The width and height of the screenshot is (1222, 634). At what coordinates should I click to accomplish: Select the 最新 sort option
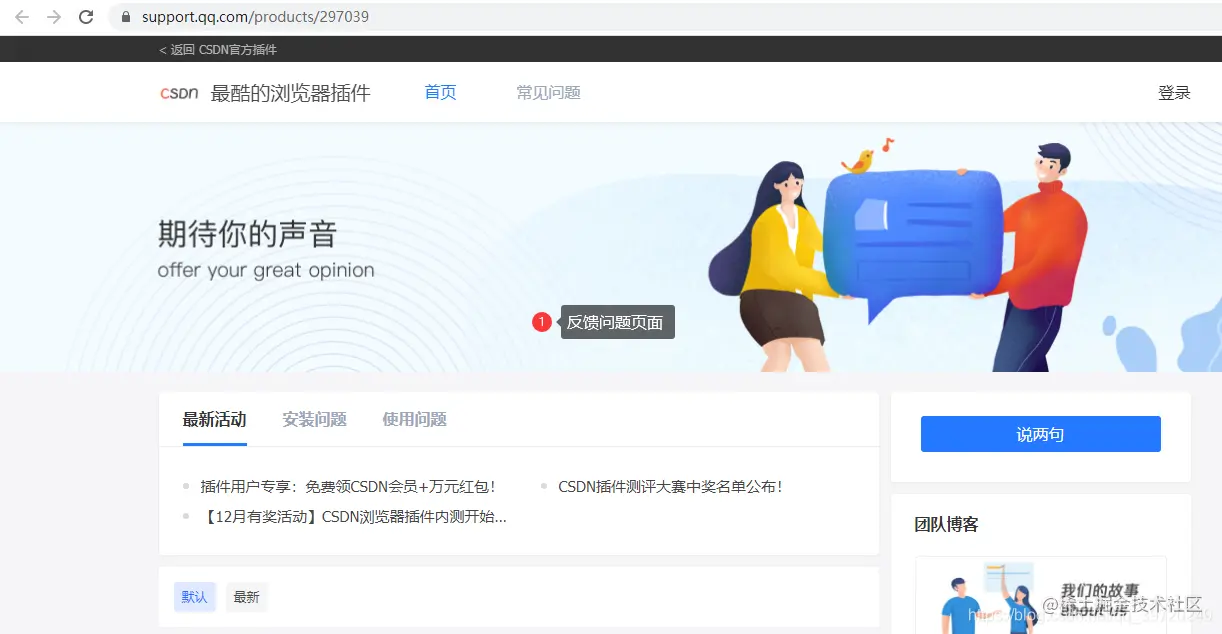coord(246,597)
